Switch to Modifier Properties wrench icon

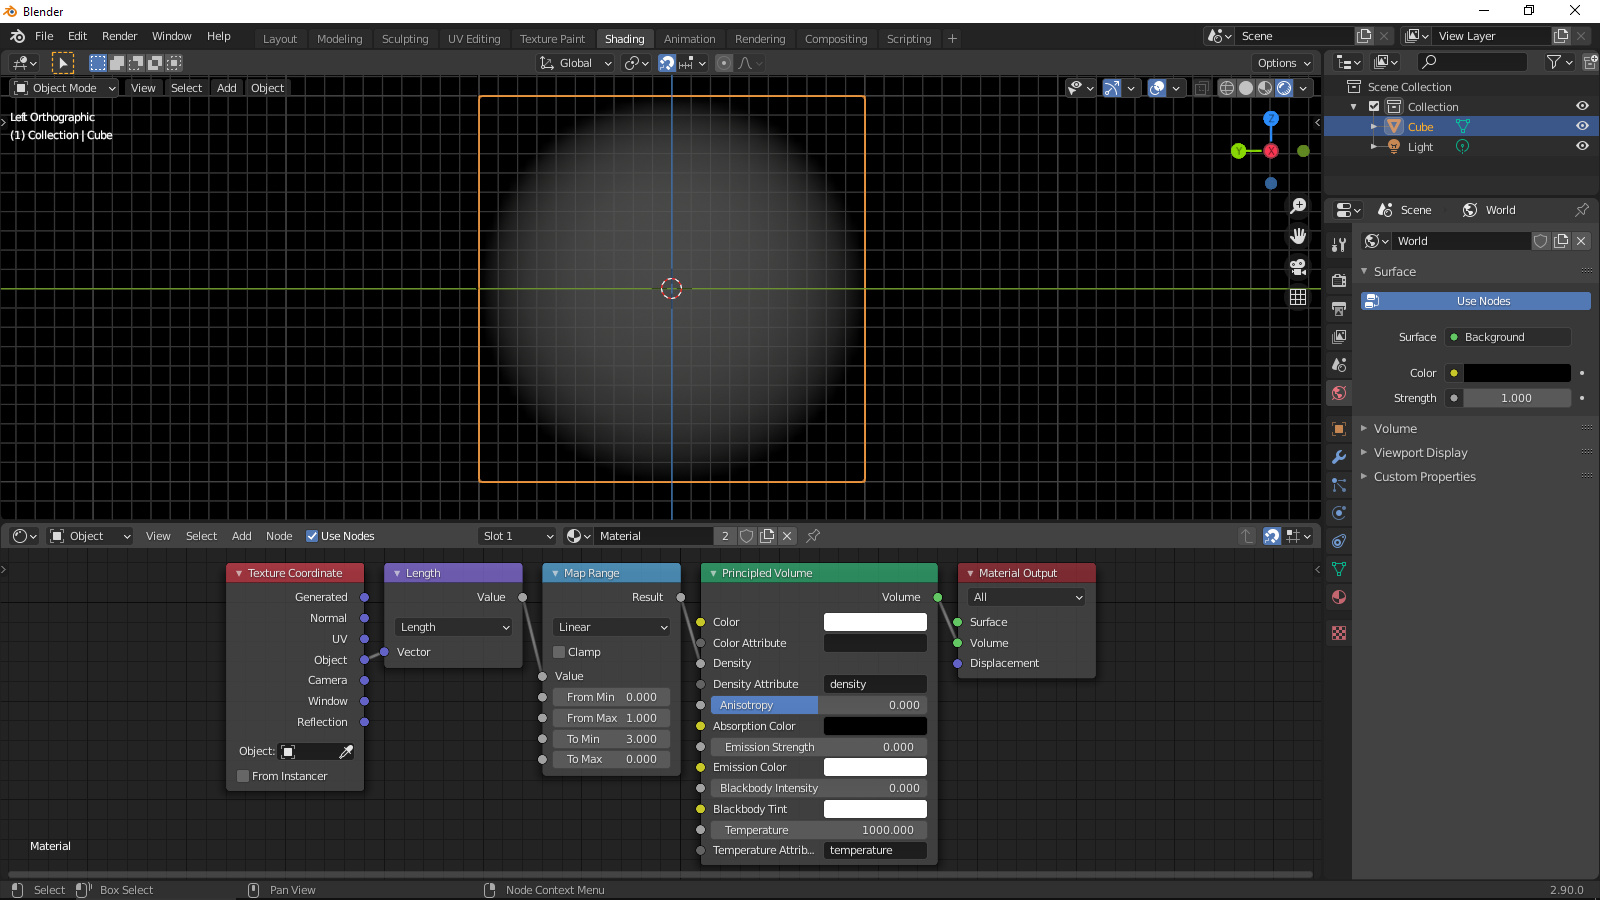pyautogui.click(x=1338, y=457)
